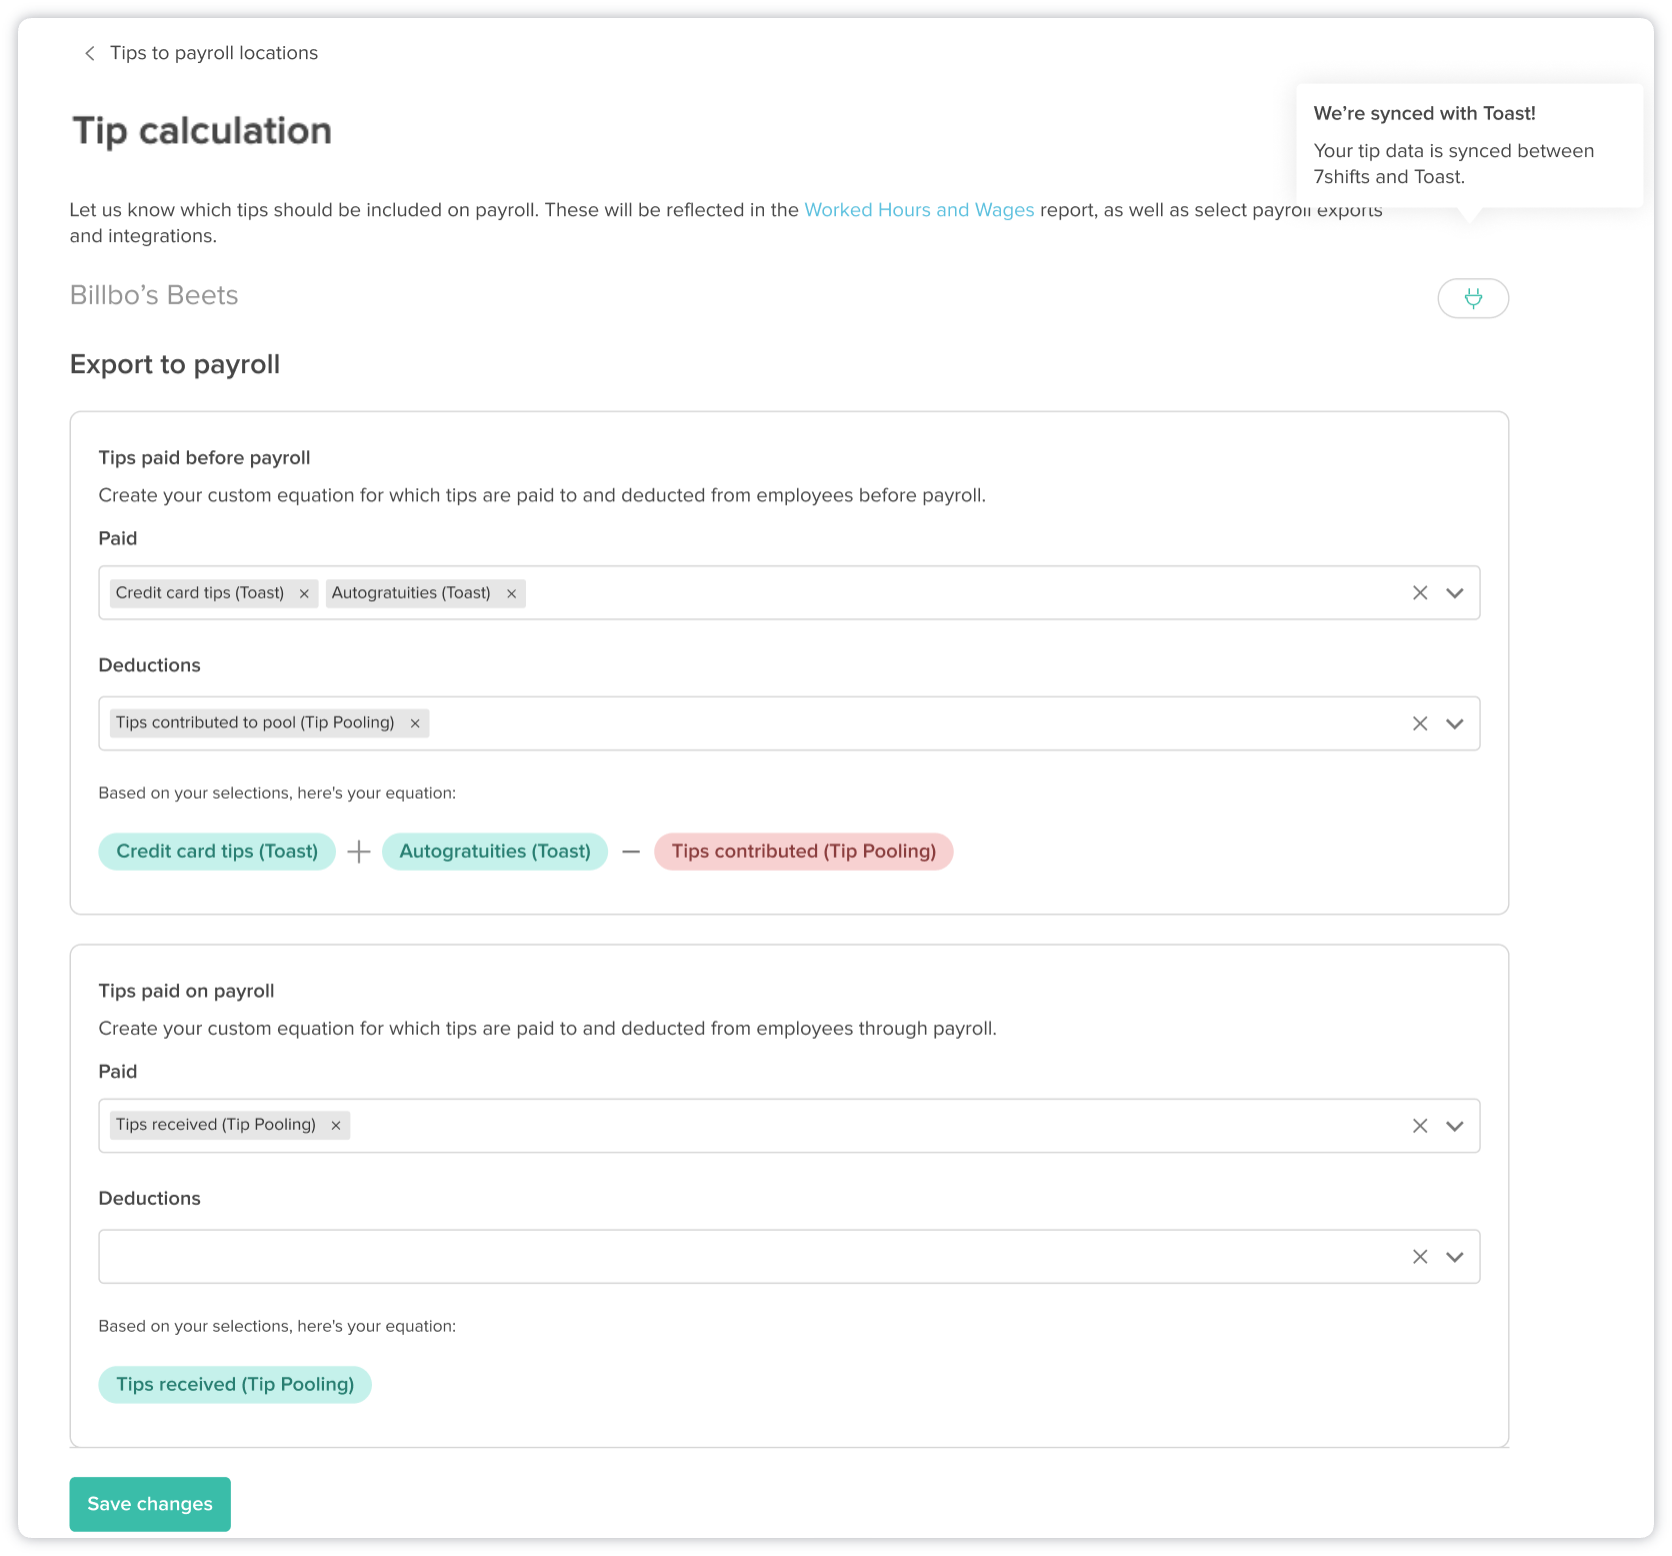Select the Credit card tips equation pill
Image resolution: width=1672 pixels, height=1556 pixels.
tap(216, 851)
